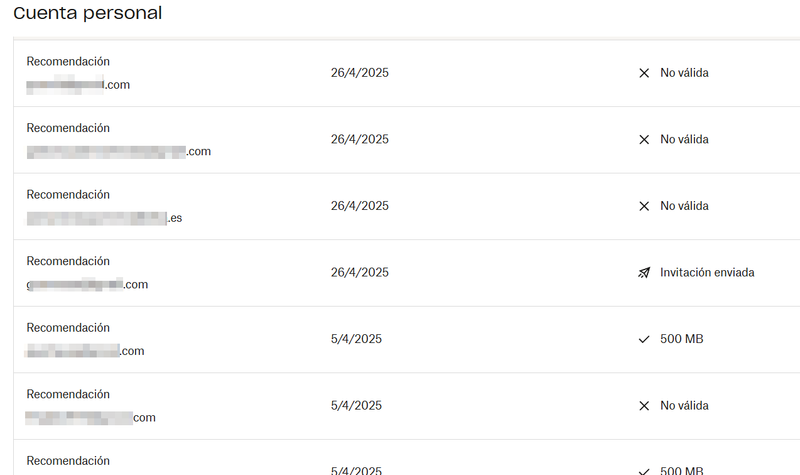The height and width of the screenshot is (475, 800).
Task: Click the paper-plane icon beside "Invitación enviada"
Action: click(644, 272)
